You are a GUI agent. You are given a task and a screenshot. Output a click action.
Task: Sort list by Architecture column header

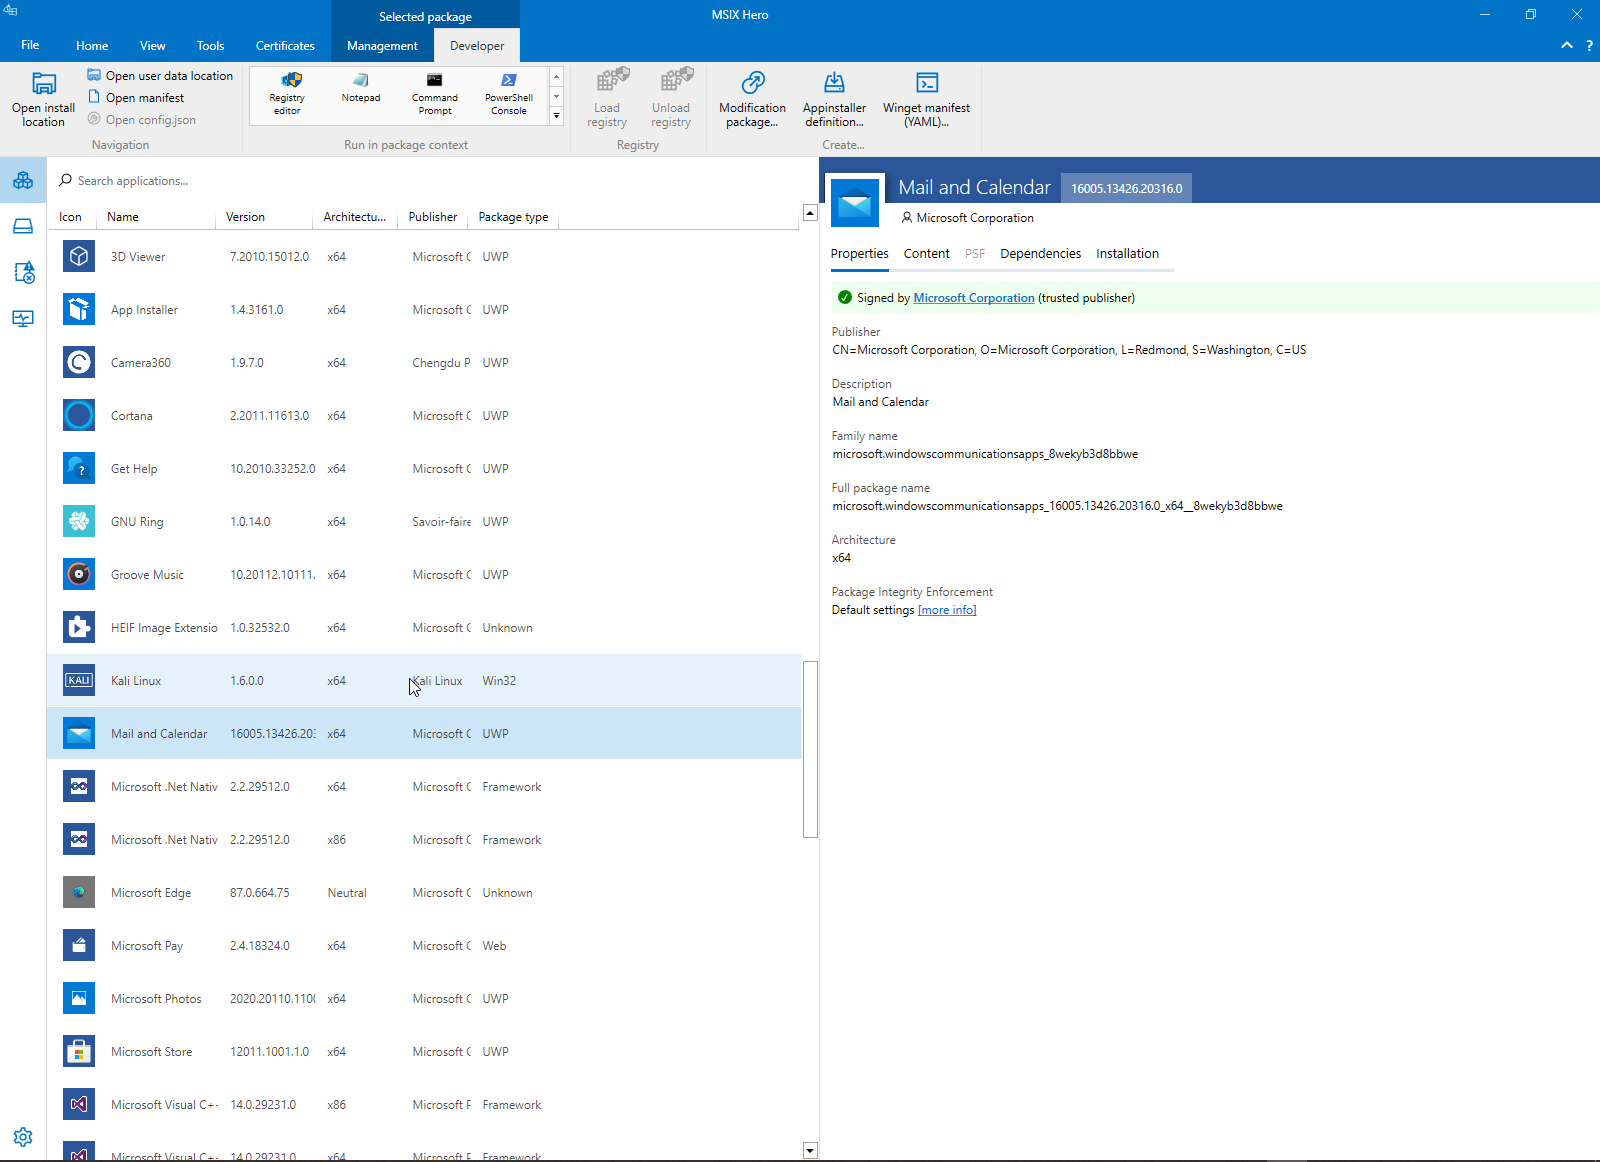coord(354,217)
